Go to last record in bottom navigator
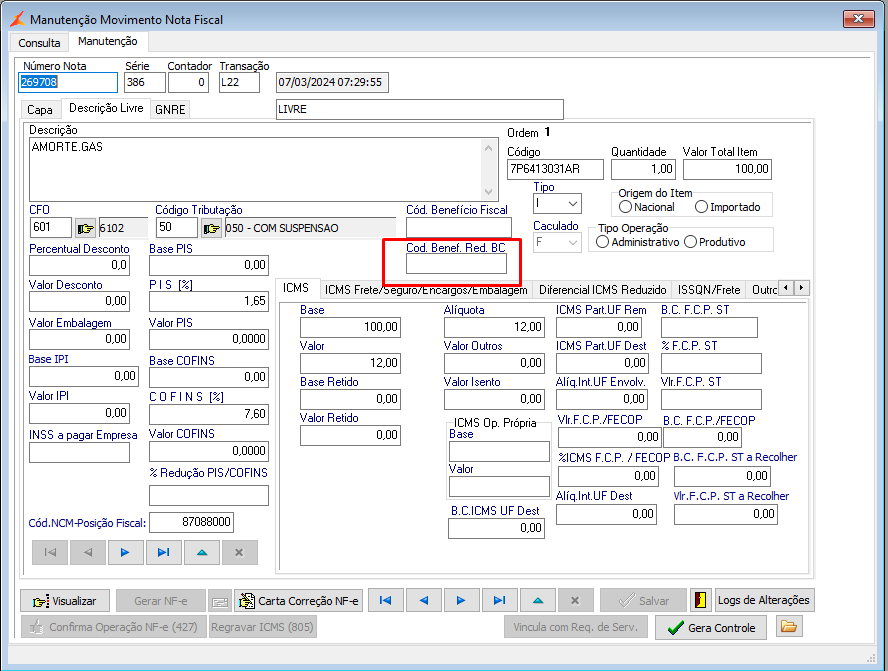 pyautogui.click(x=499, y=600)
